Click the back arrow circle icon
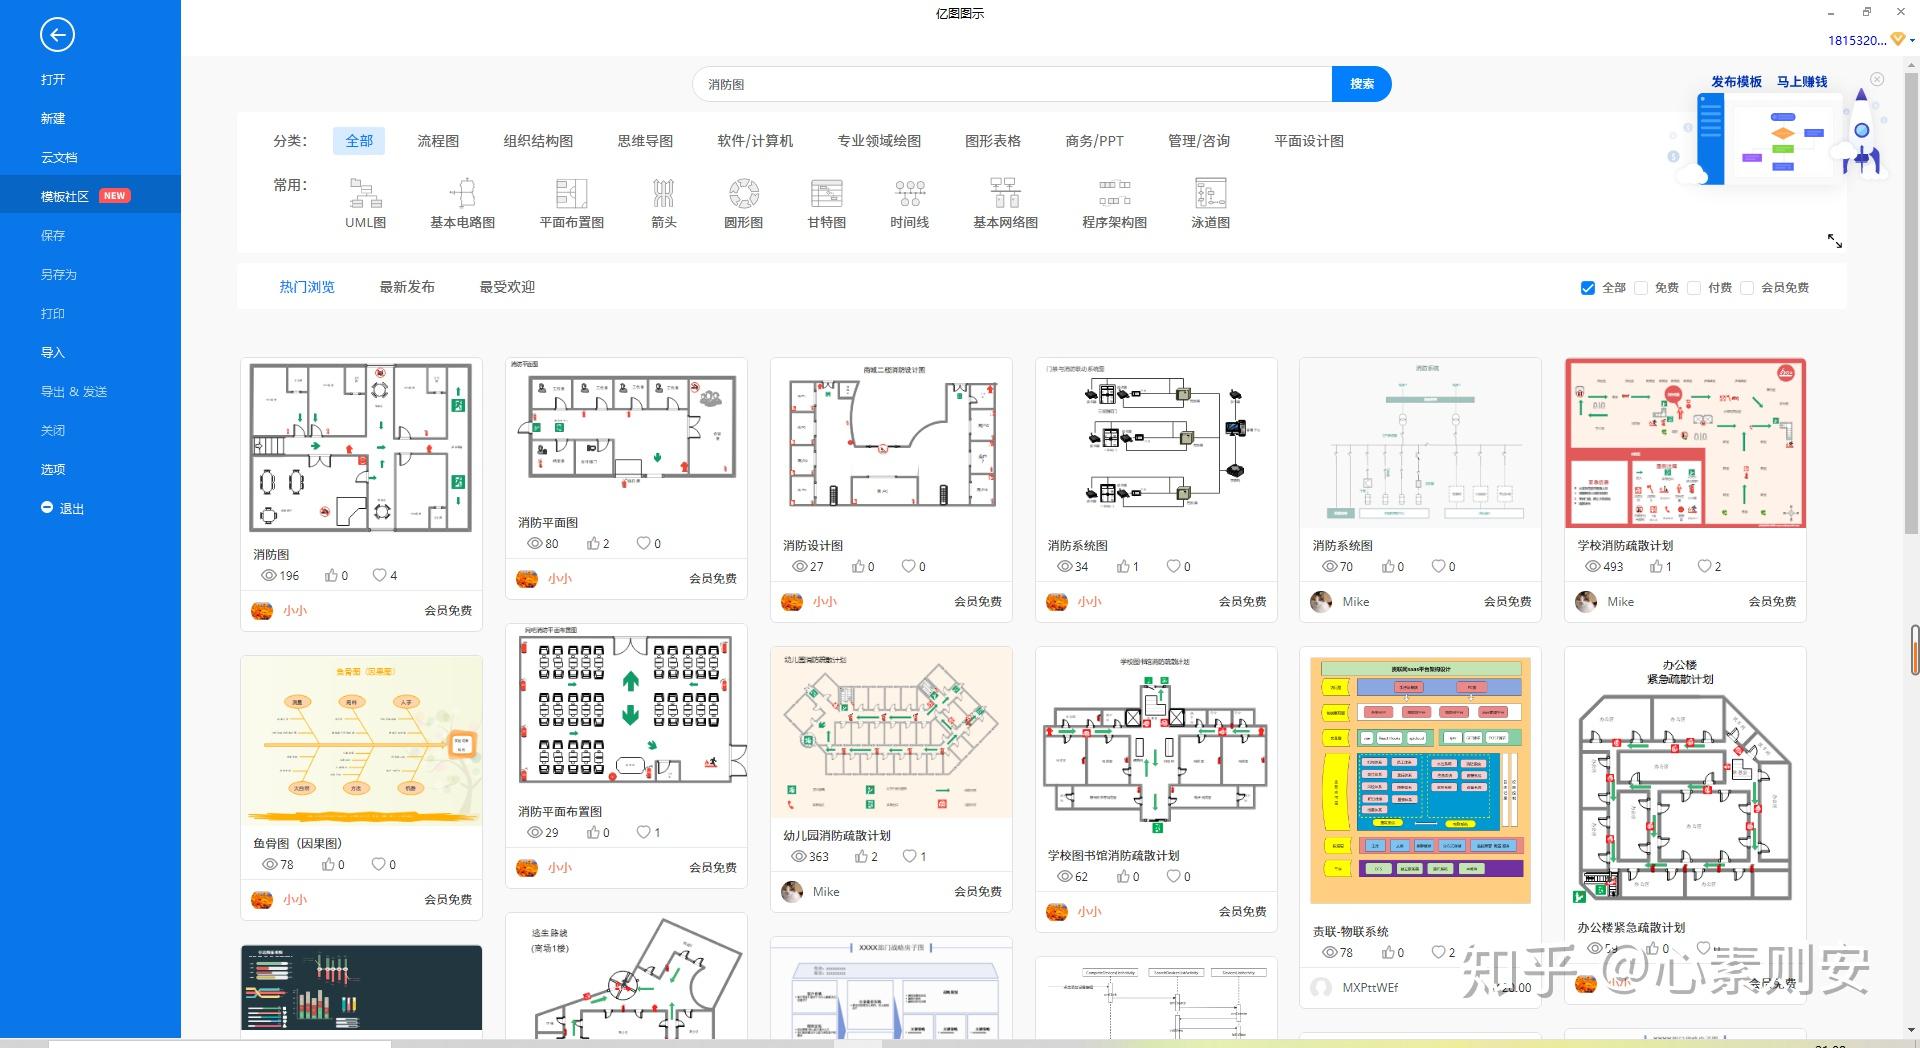1920x1048 pixels. tap(57, 35)
